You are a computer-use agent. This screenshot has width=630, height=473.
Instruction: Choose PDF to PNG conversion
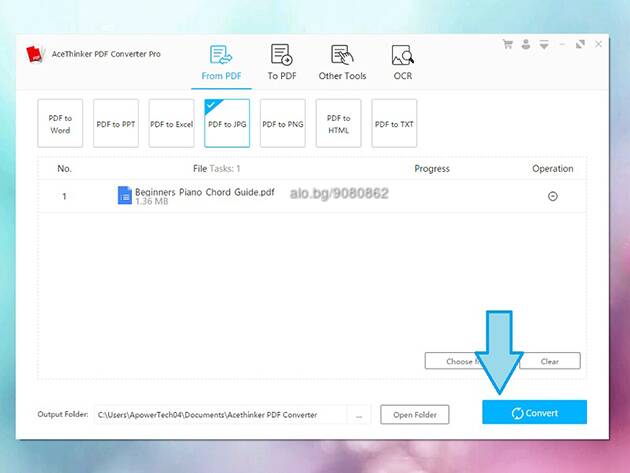(283, 123)
